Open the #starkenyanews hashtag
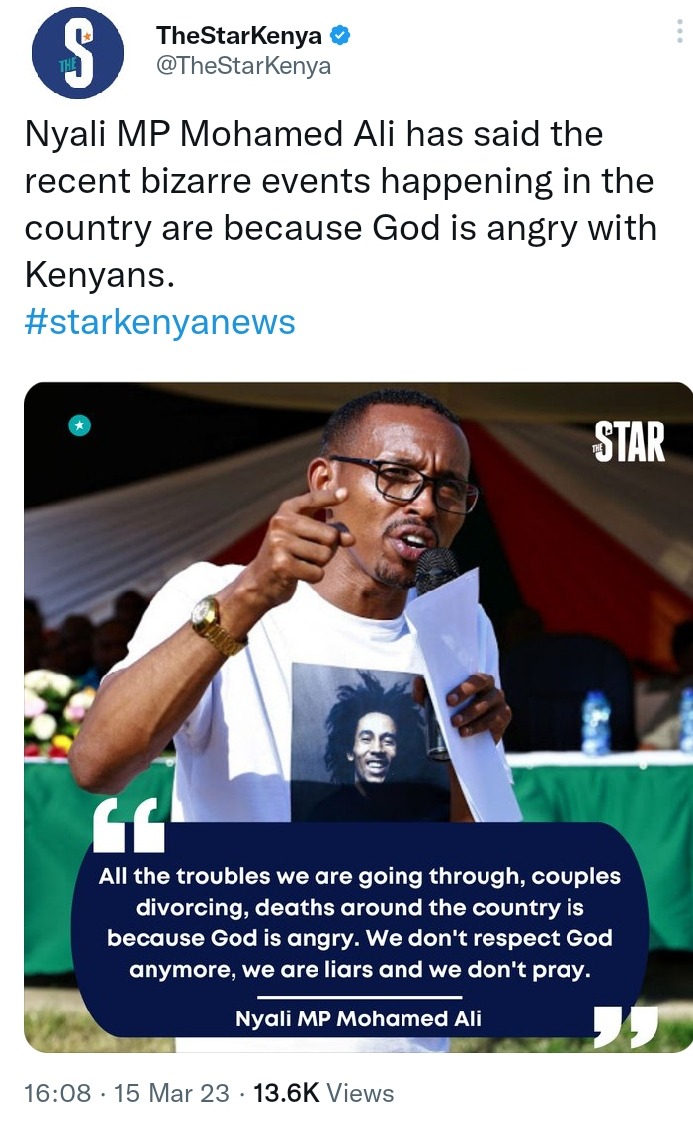The image size is (693, 1123). pyautogui.click(x=160, y=322)
